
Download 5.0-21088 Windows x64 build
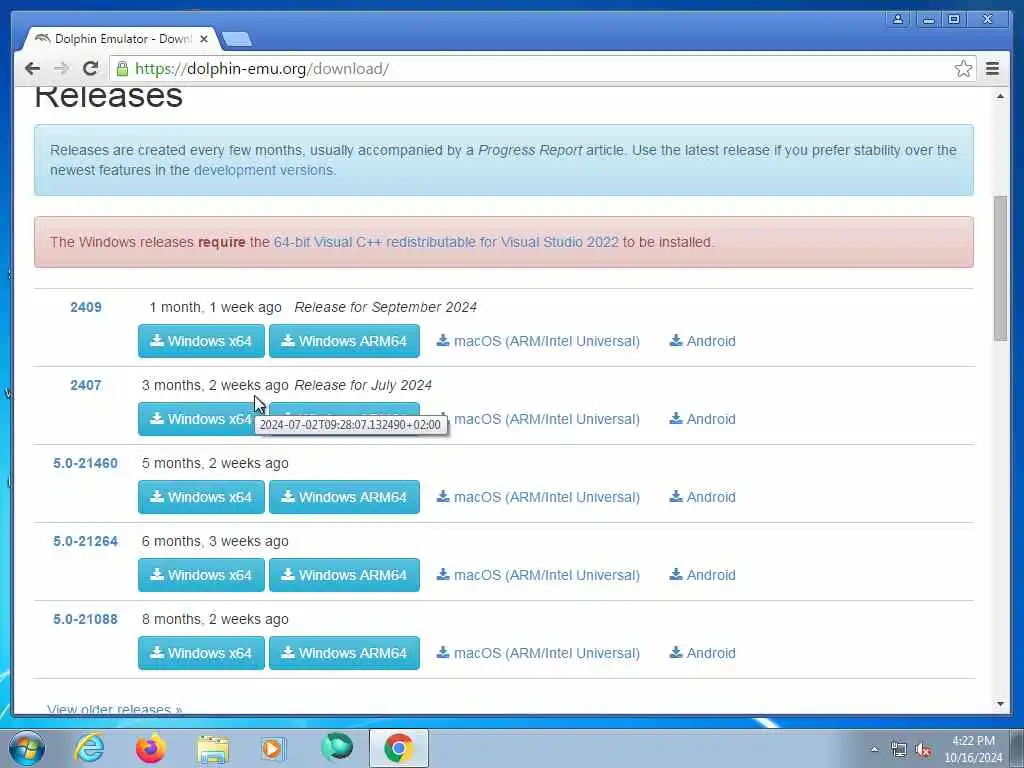201,653
